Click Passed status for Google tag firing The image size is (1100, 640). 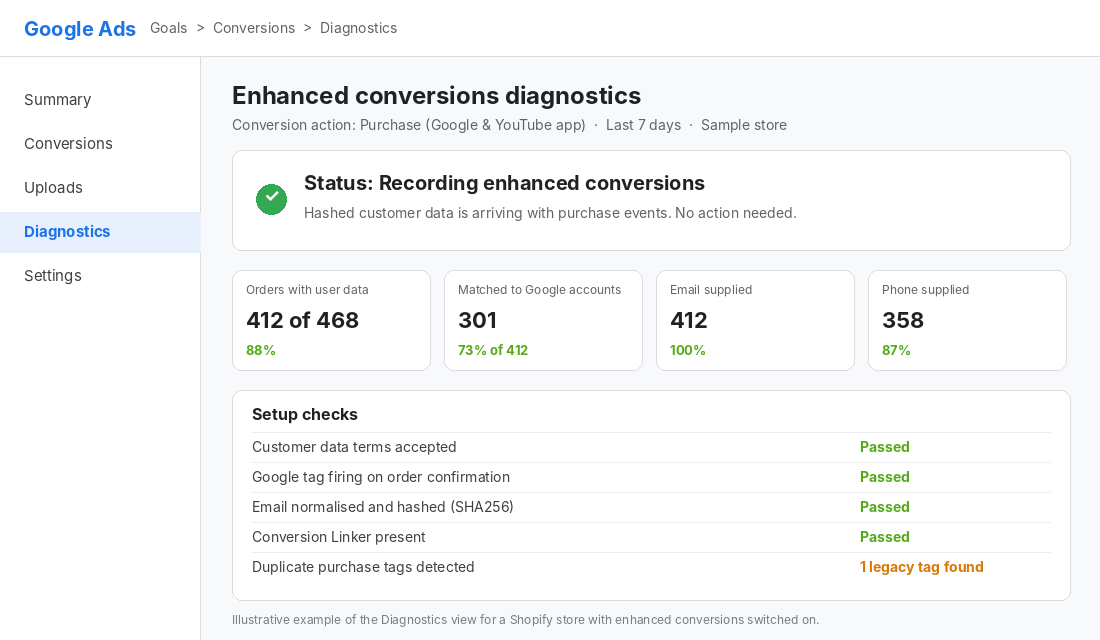coord(885,477)
